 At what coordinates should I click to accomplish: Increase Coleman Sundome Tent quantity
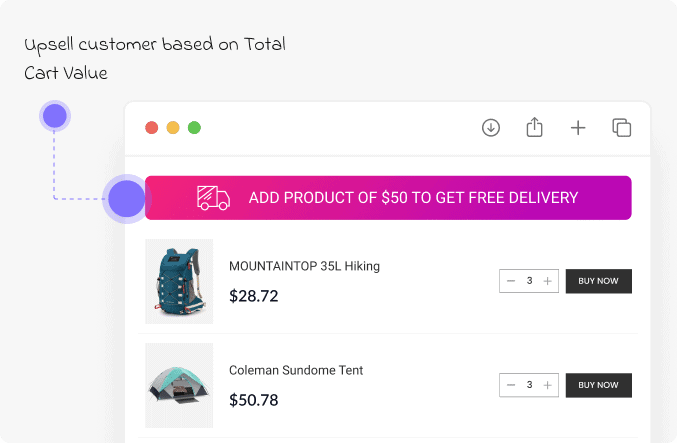pos(547,384)
